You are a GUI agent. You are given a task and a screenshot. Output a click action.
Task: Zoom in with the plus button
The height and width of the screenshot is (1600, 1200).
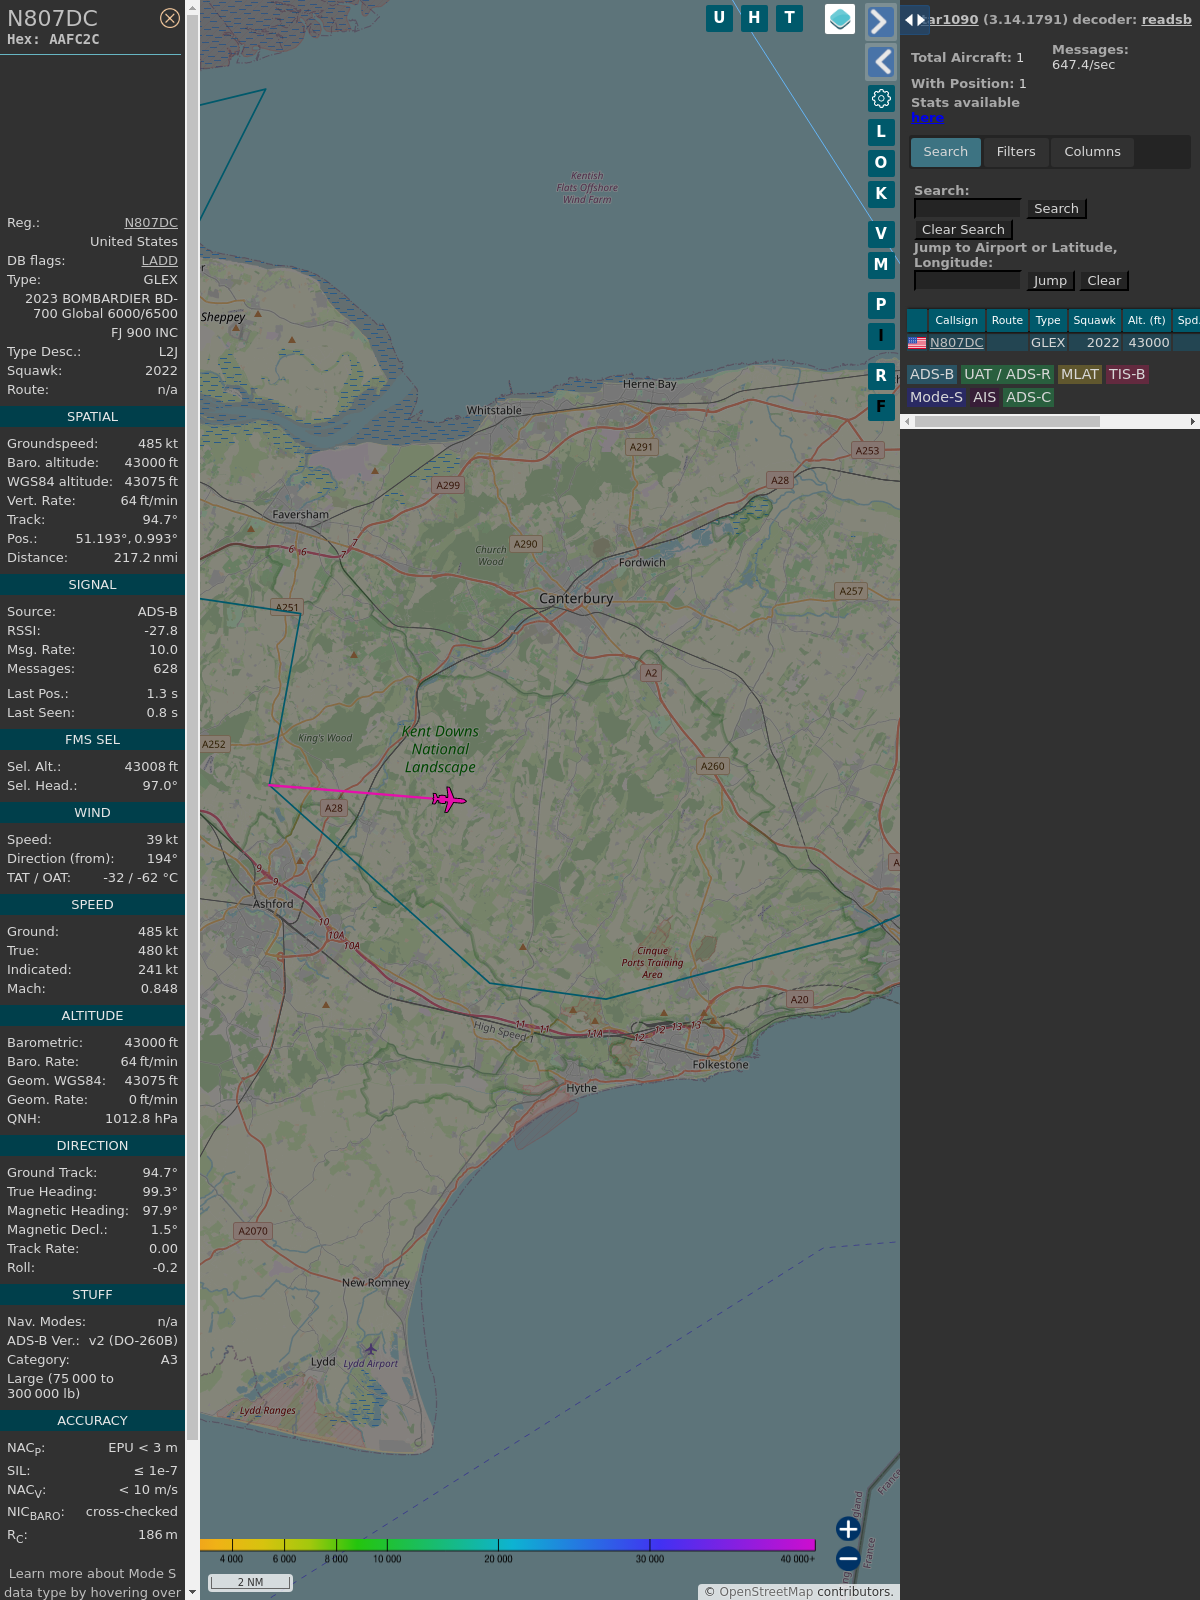(848, 1529)
